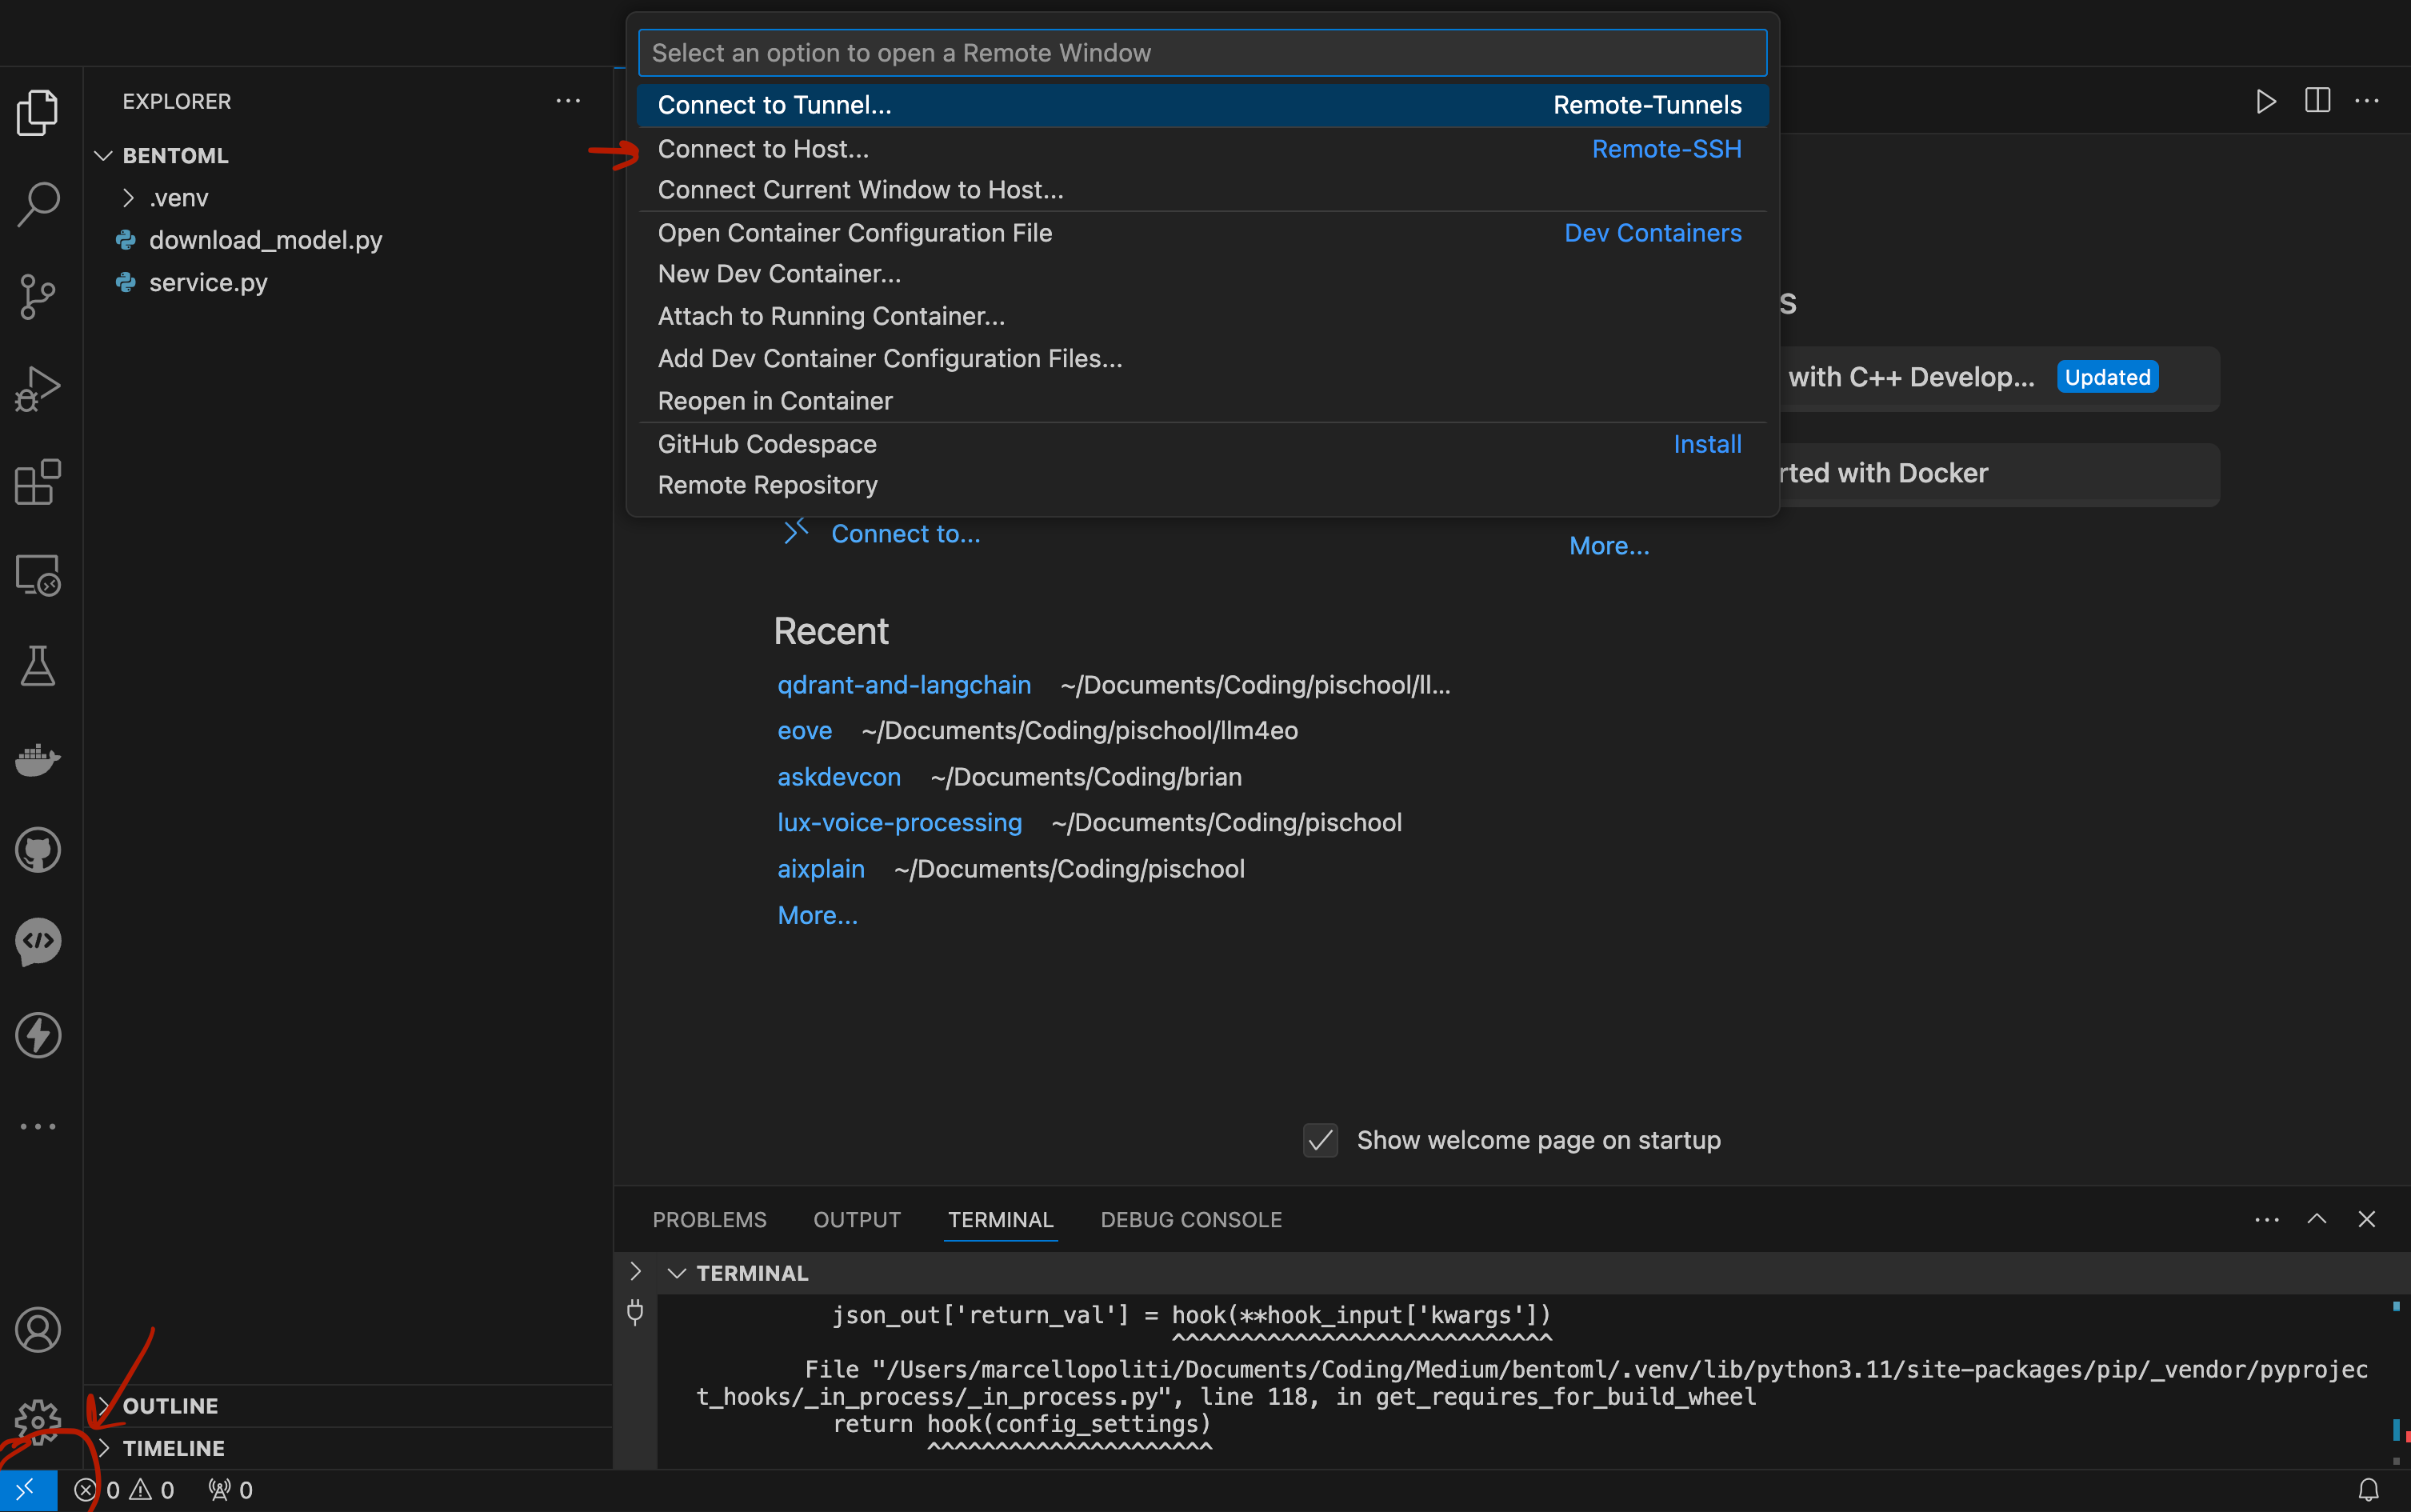
Task: Click the Run and Debug icon
Action: coord(38,388)
